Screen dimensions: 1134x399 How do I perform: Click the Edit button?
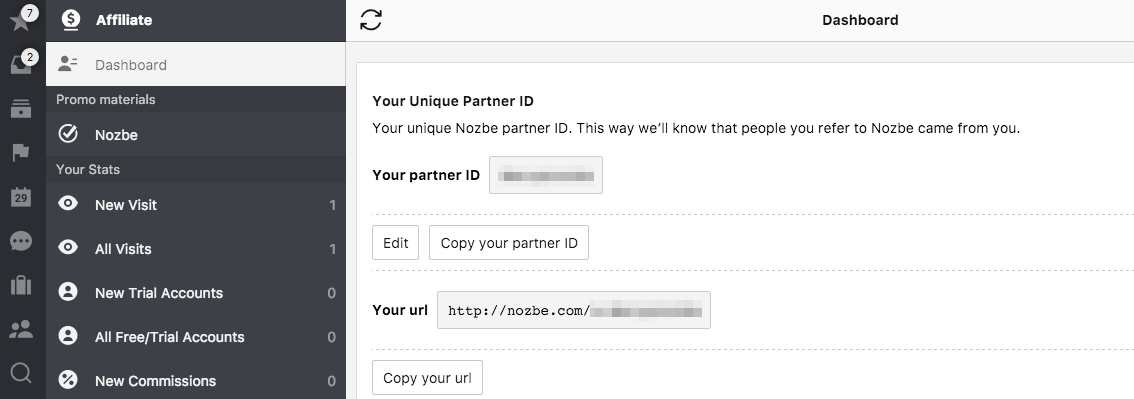point(396,243)
